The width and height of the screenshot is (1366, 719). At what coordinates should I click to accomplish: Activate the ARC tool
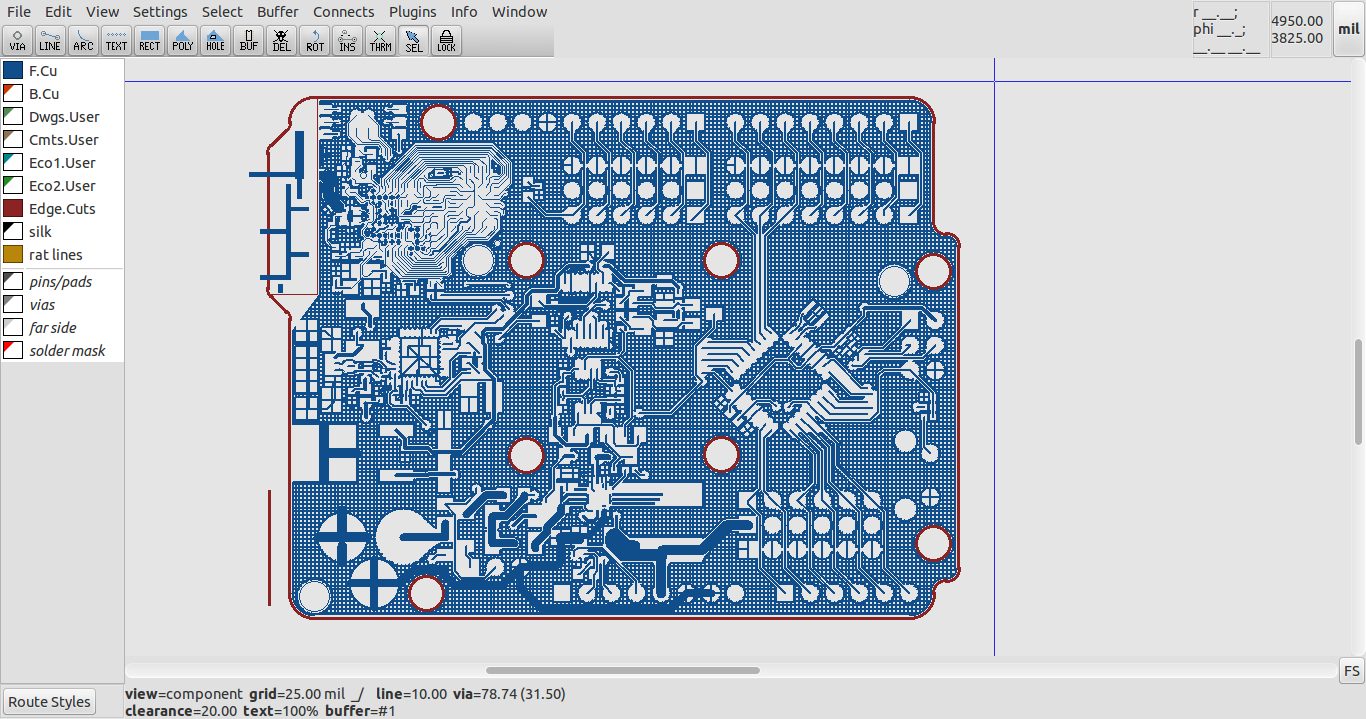[83, 41]
